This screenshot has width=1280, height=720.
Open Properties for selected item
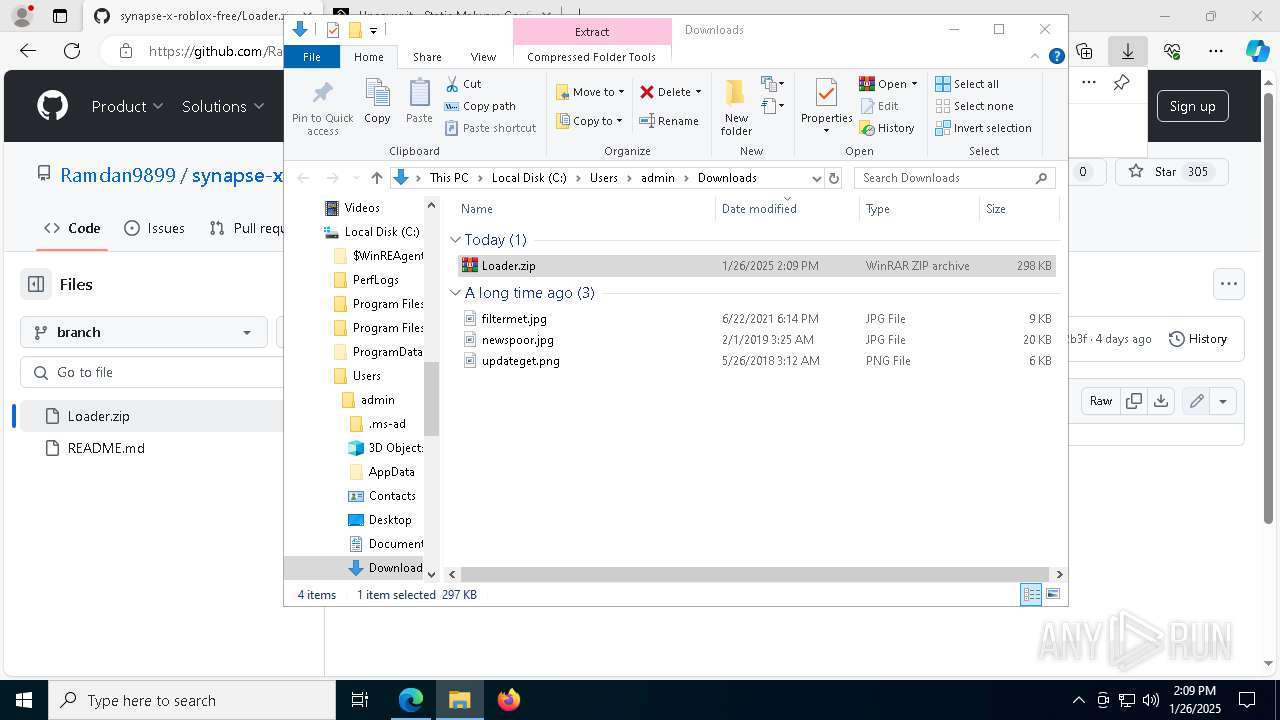click(x=826, y=108)
